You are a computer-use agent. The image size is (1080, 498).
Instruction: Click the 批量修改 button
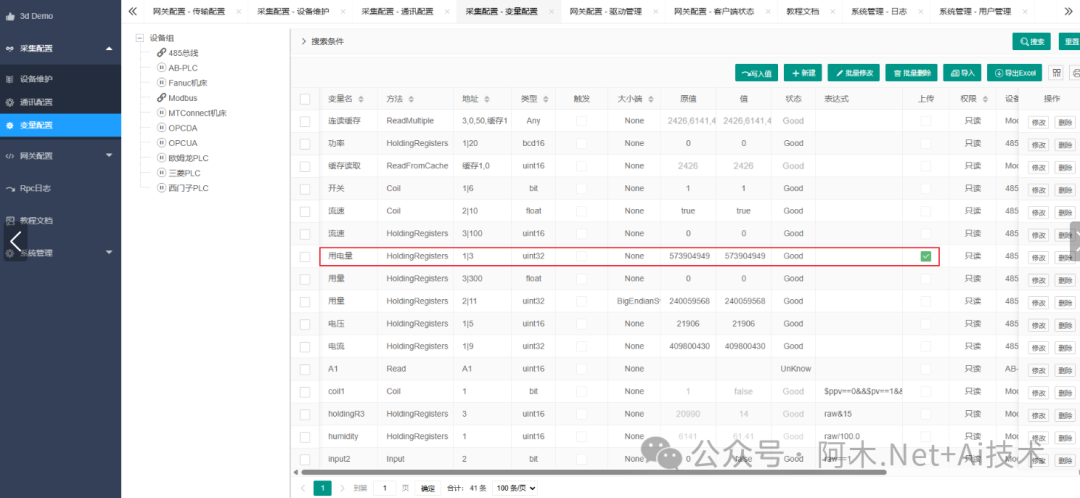[854, 72]
